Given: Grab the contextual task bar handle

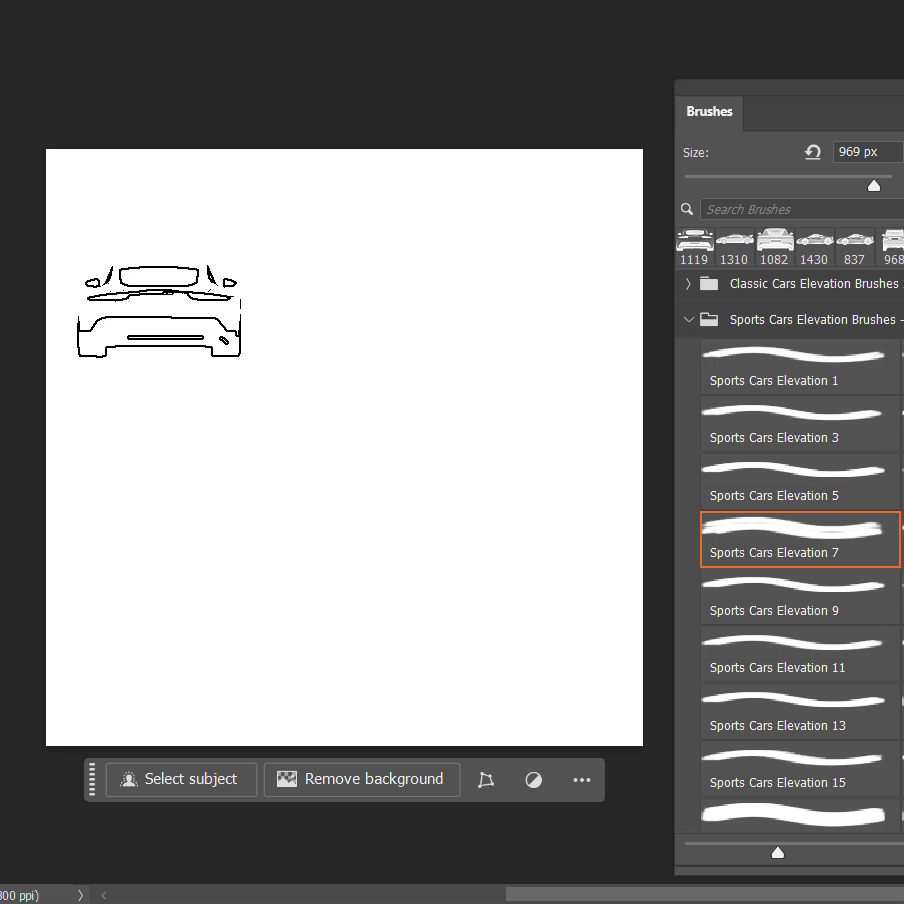Looking at the screenshot, I should 92,779.
